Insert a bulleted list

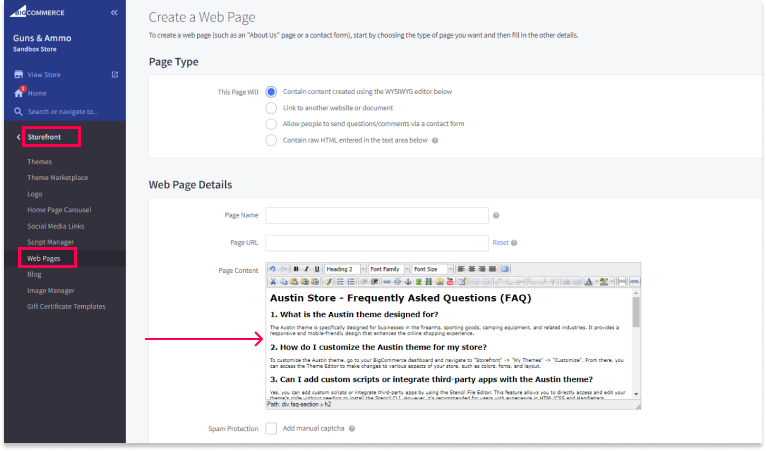pos(340,281)
